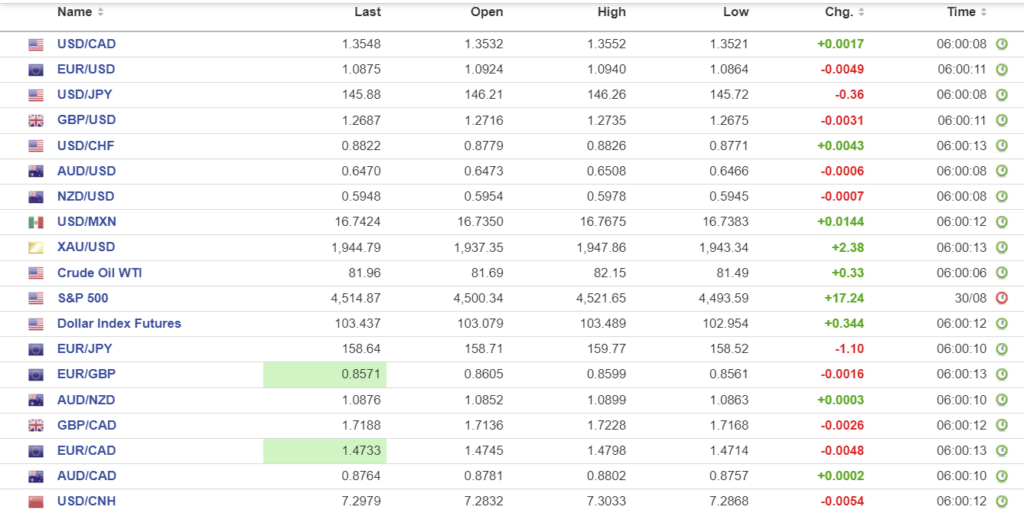This screenshot has width=1024, height=523.
Task: Click the Mexico flag beside USD/MXN
Action: (36, 222)
